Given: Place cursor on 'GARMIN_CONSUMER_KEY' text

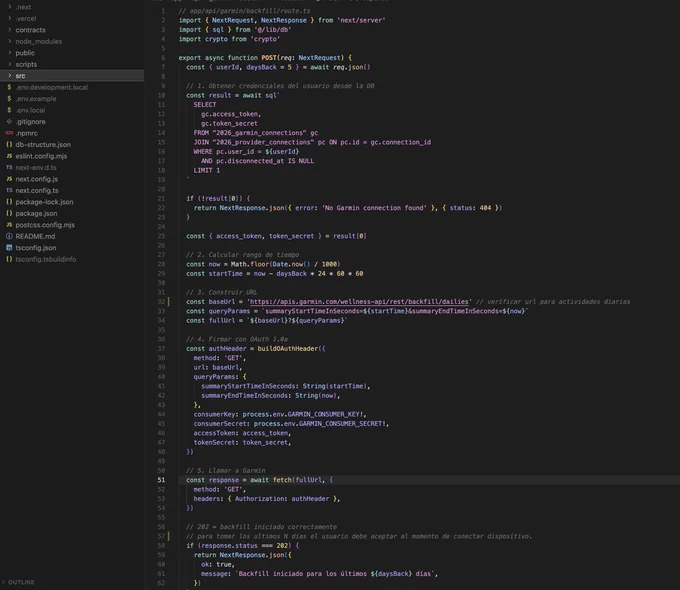Looking at the screenshot, I should [x=324, y=414].
